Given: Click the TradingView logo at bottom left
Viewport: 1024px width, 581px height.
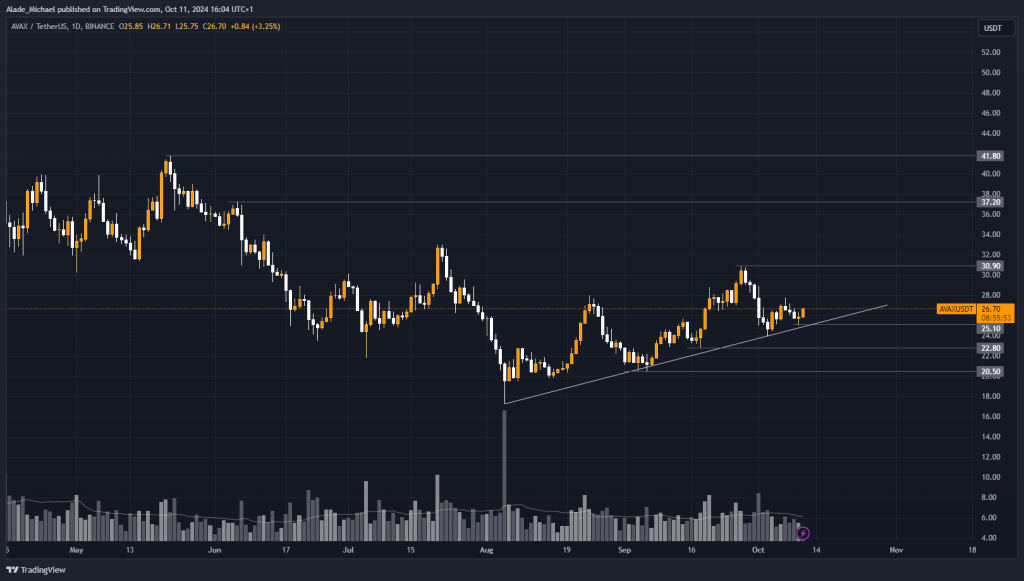Looking at the screenshot, I should pyautogui.click(x=36, y=570).
